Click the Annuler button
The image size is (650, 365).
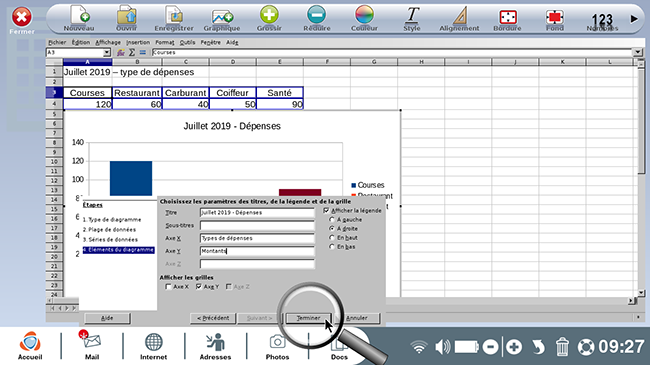coord(357,318)
